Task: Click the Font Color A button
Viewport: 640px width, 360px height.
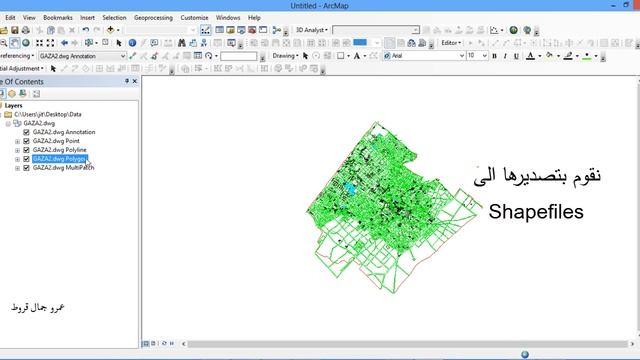Action: [x=530, y=56]
